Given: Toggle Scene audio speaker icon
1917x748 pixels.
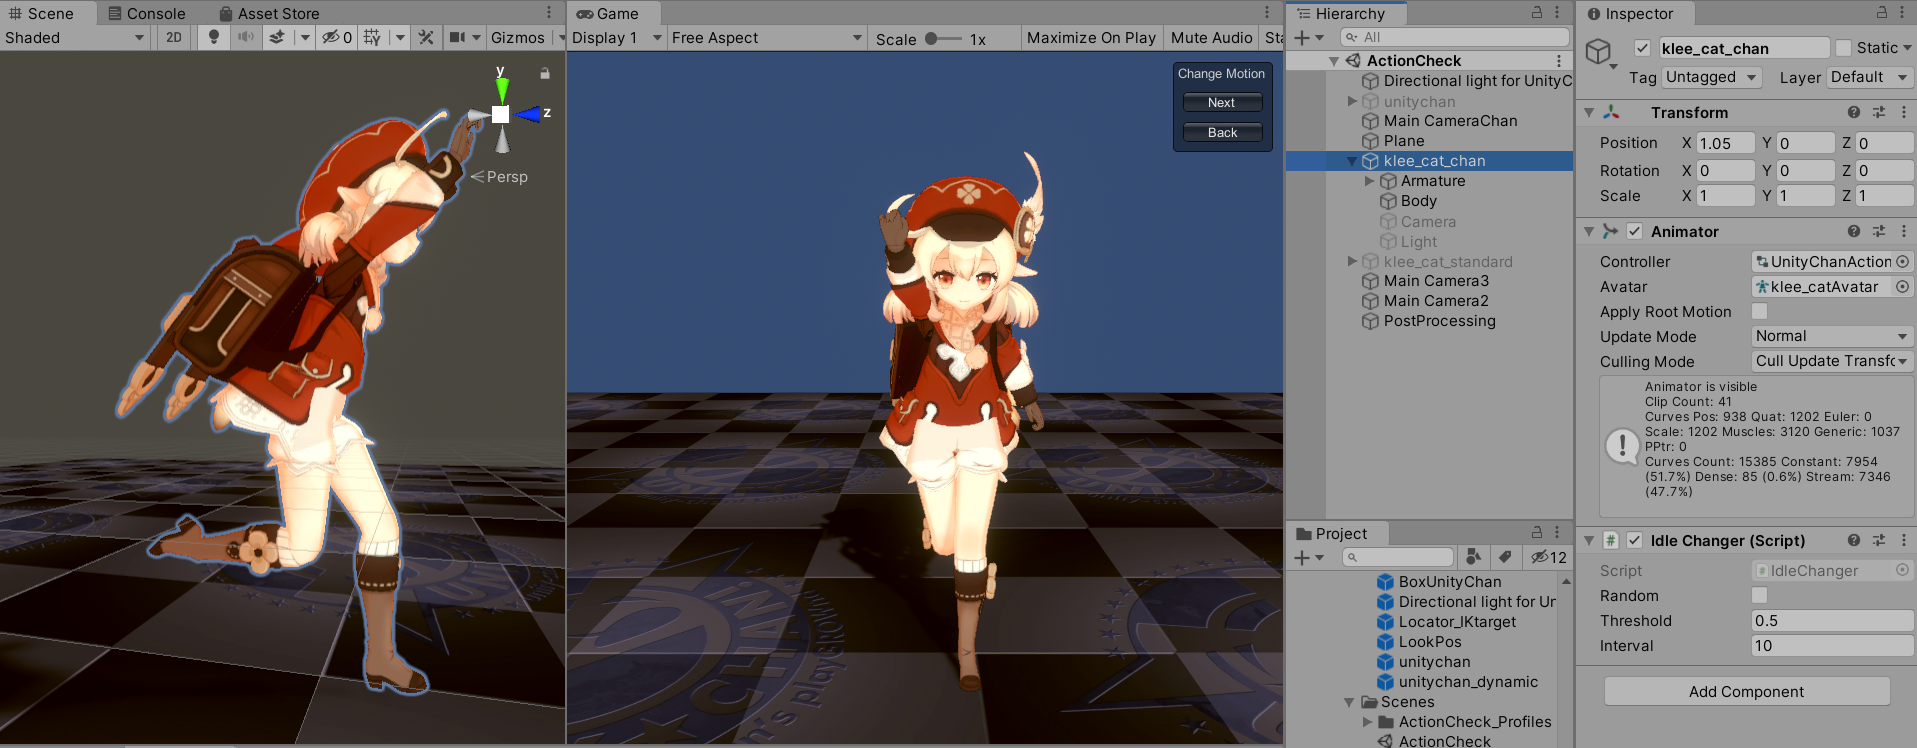Looking at the screenshot, I should coord(245,37).
